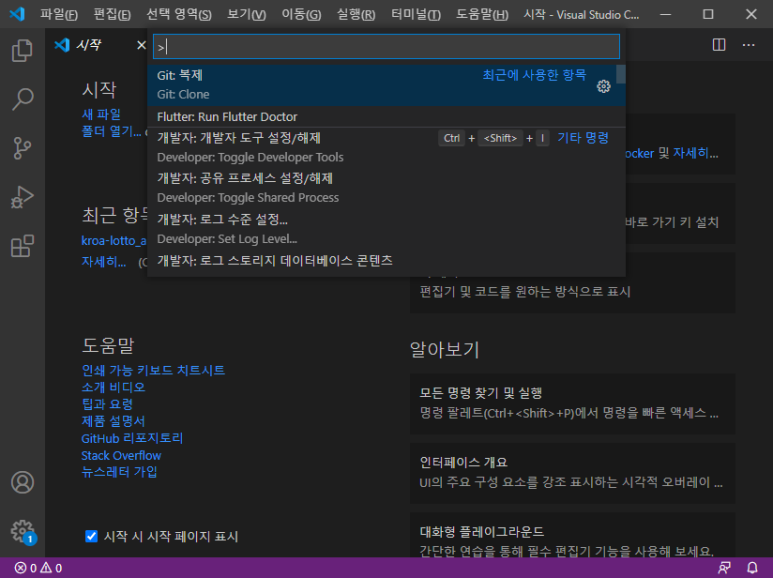Open the 보기(V) menu
Screen dimensions: 773x578
(x=246, y=14)
